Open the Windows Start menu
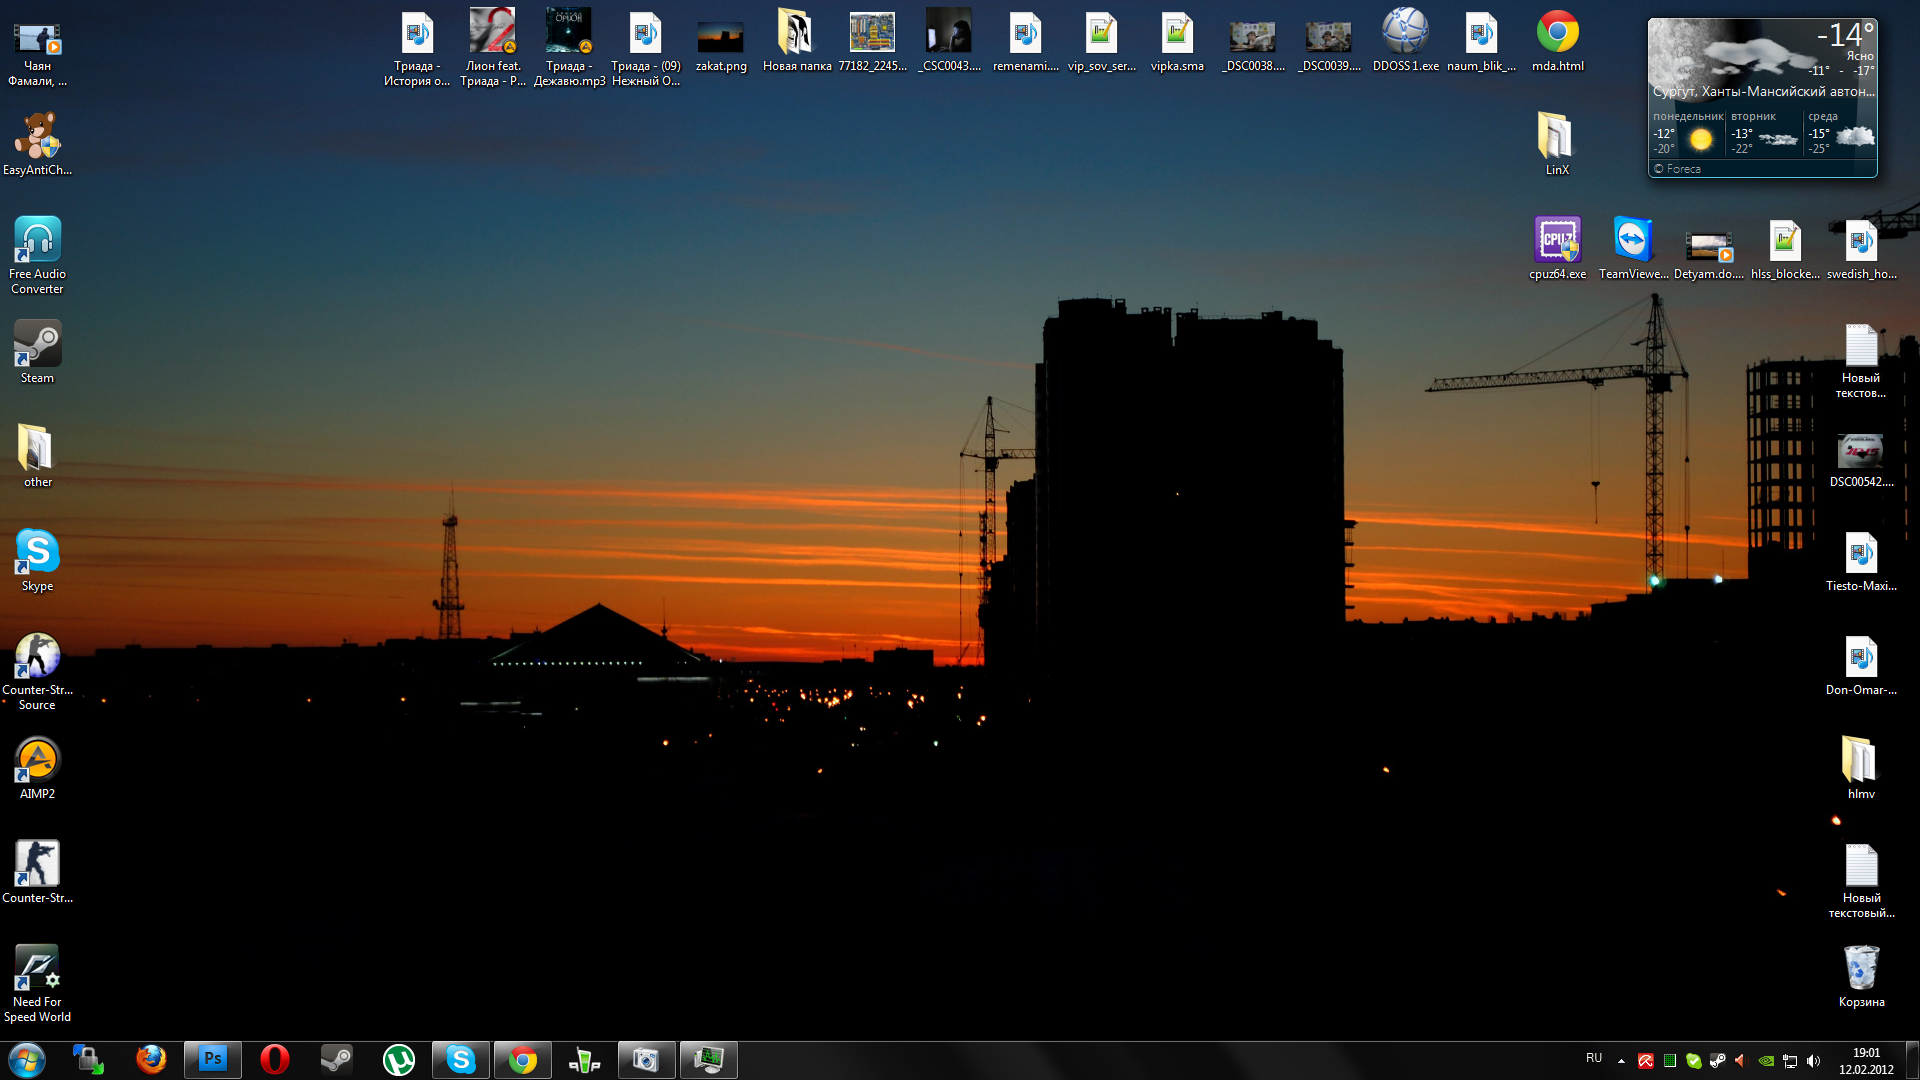 tap(27, 1059)
